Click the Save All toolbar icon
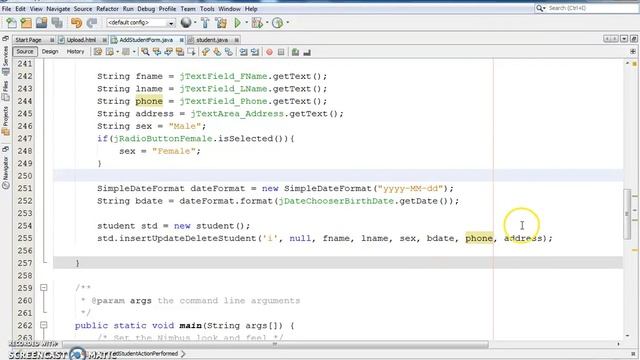Viewport: 640px width, 360px height. pyautogui.click(x=57, y=23)
